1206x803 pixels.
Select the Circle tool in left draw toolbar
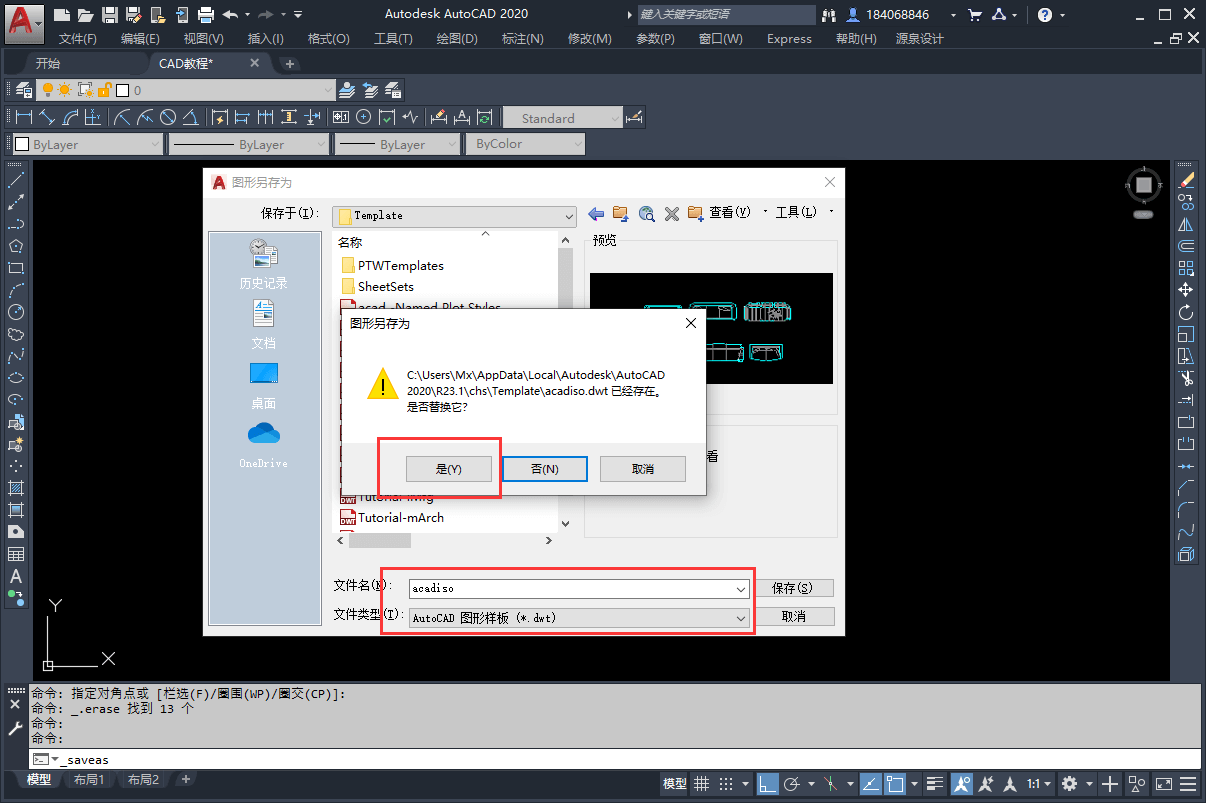point(16,312)
